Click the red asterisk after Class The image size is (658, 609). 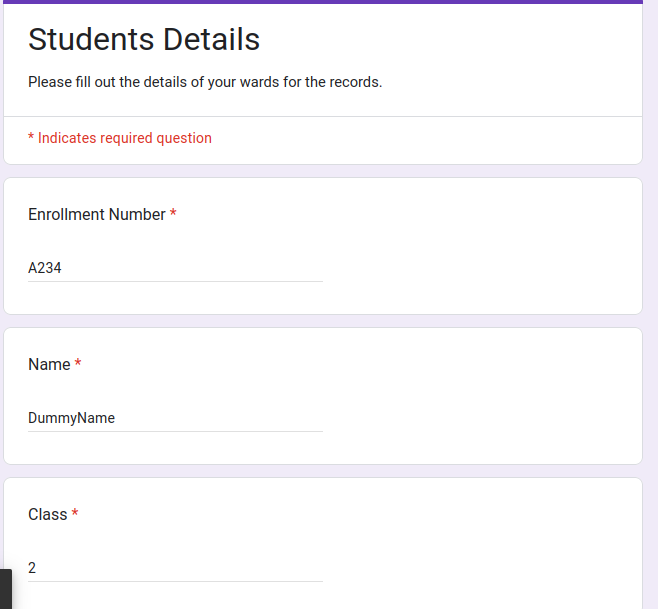(x=75, y=514)
